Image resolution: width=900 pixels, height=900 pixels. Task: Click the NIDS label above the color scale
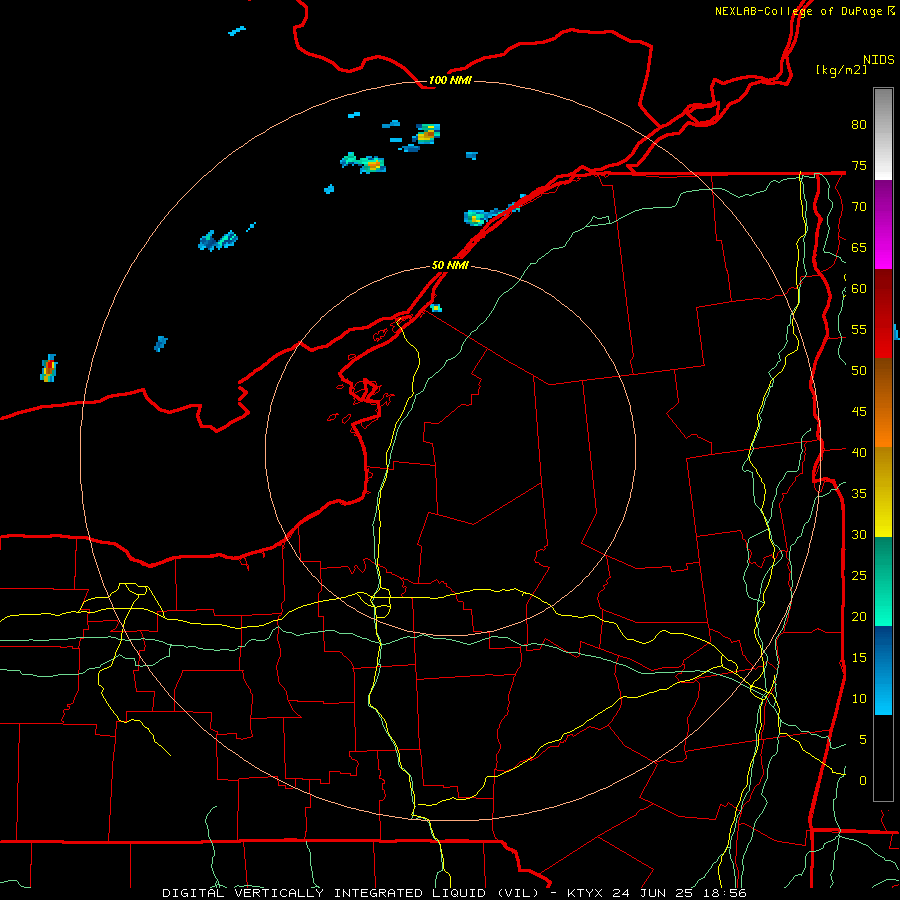pos(878,60)
